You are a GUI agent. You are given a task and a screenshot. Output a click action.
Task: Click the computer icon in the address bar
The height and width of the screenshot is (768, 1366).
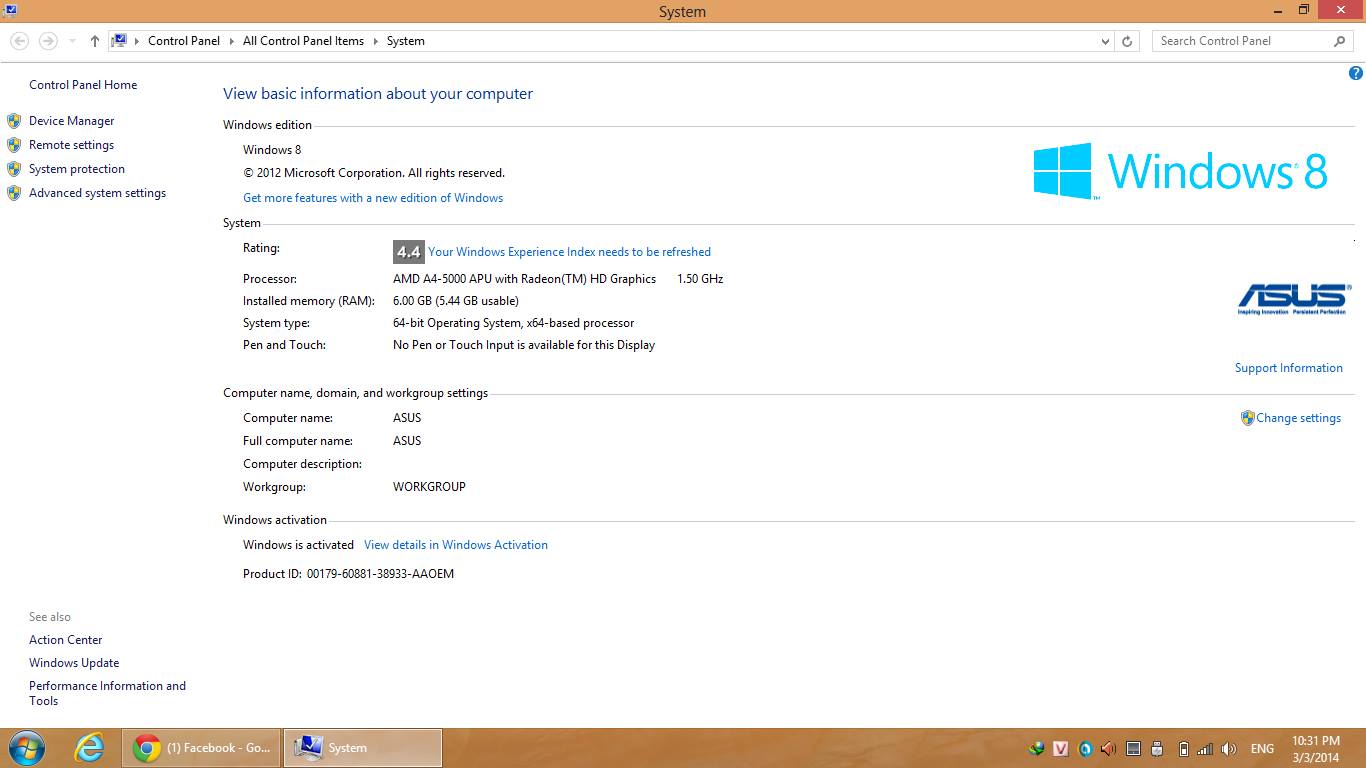pyautogui.click(x=119, y=41)
